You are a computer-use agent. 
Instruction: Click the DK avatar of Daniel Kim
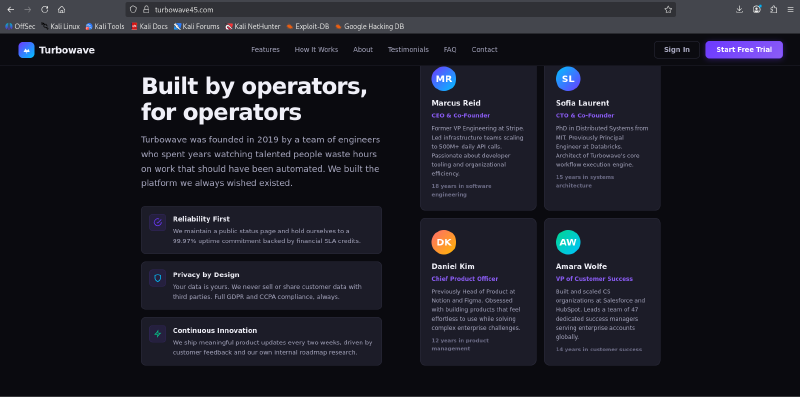point(443,242)
